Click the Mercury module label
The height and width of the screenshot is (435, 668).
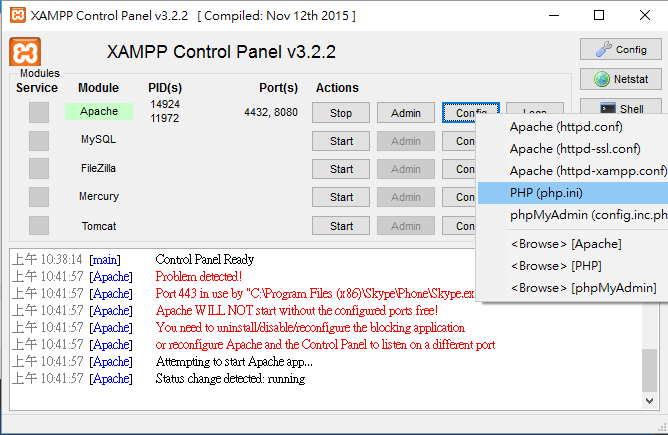point(99,196)
